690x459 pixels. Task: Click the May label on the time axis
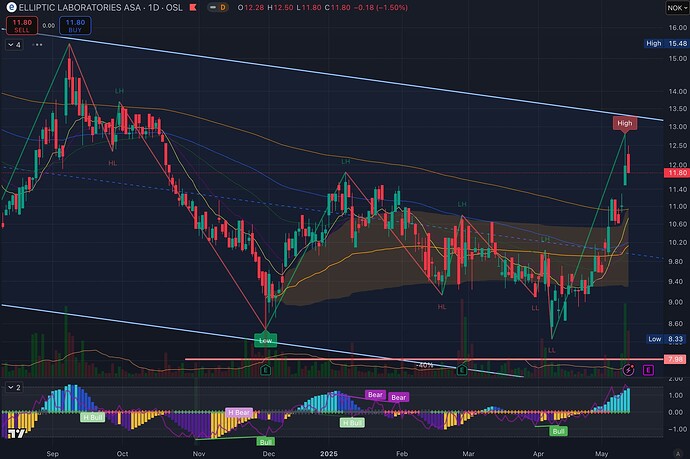[602, 454]
